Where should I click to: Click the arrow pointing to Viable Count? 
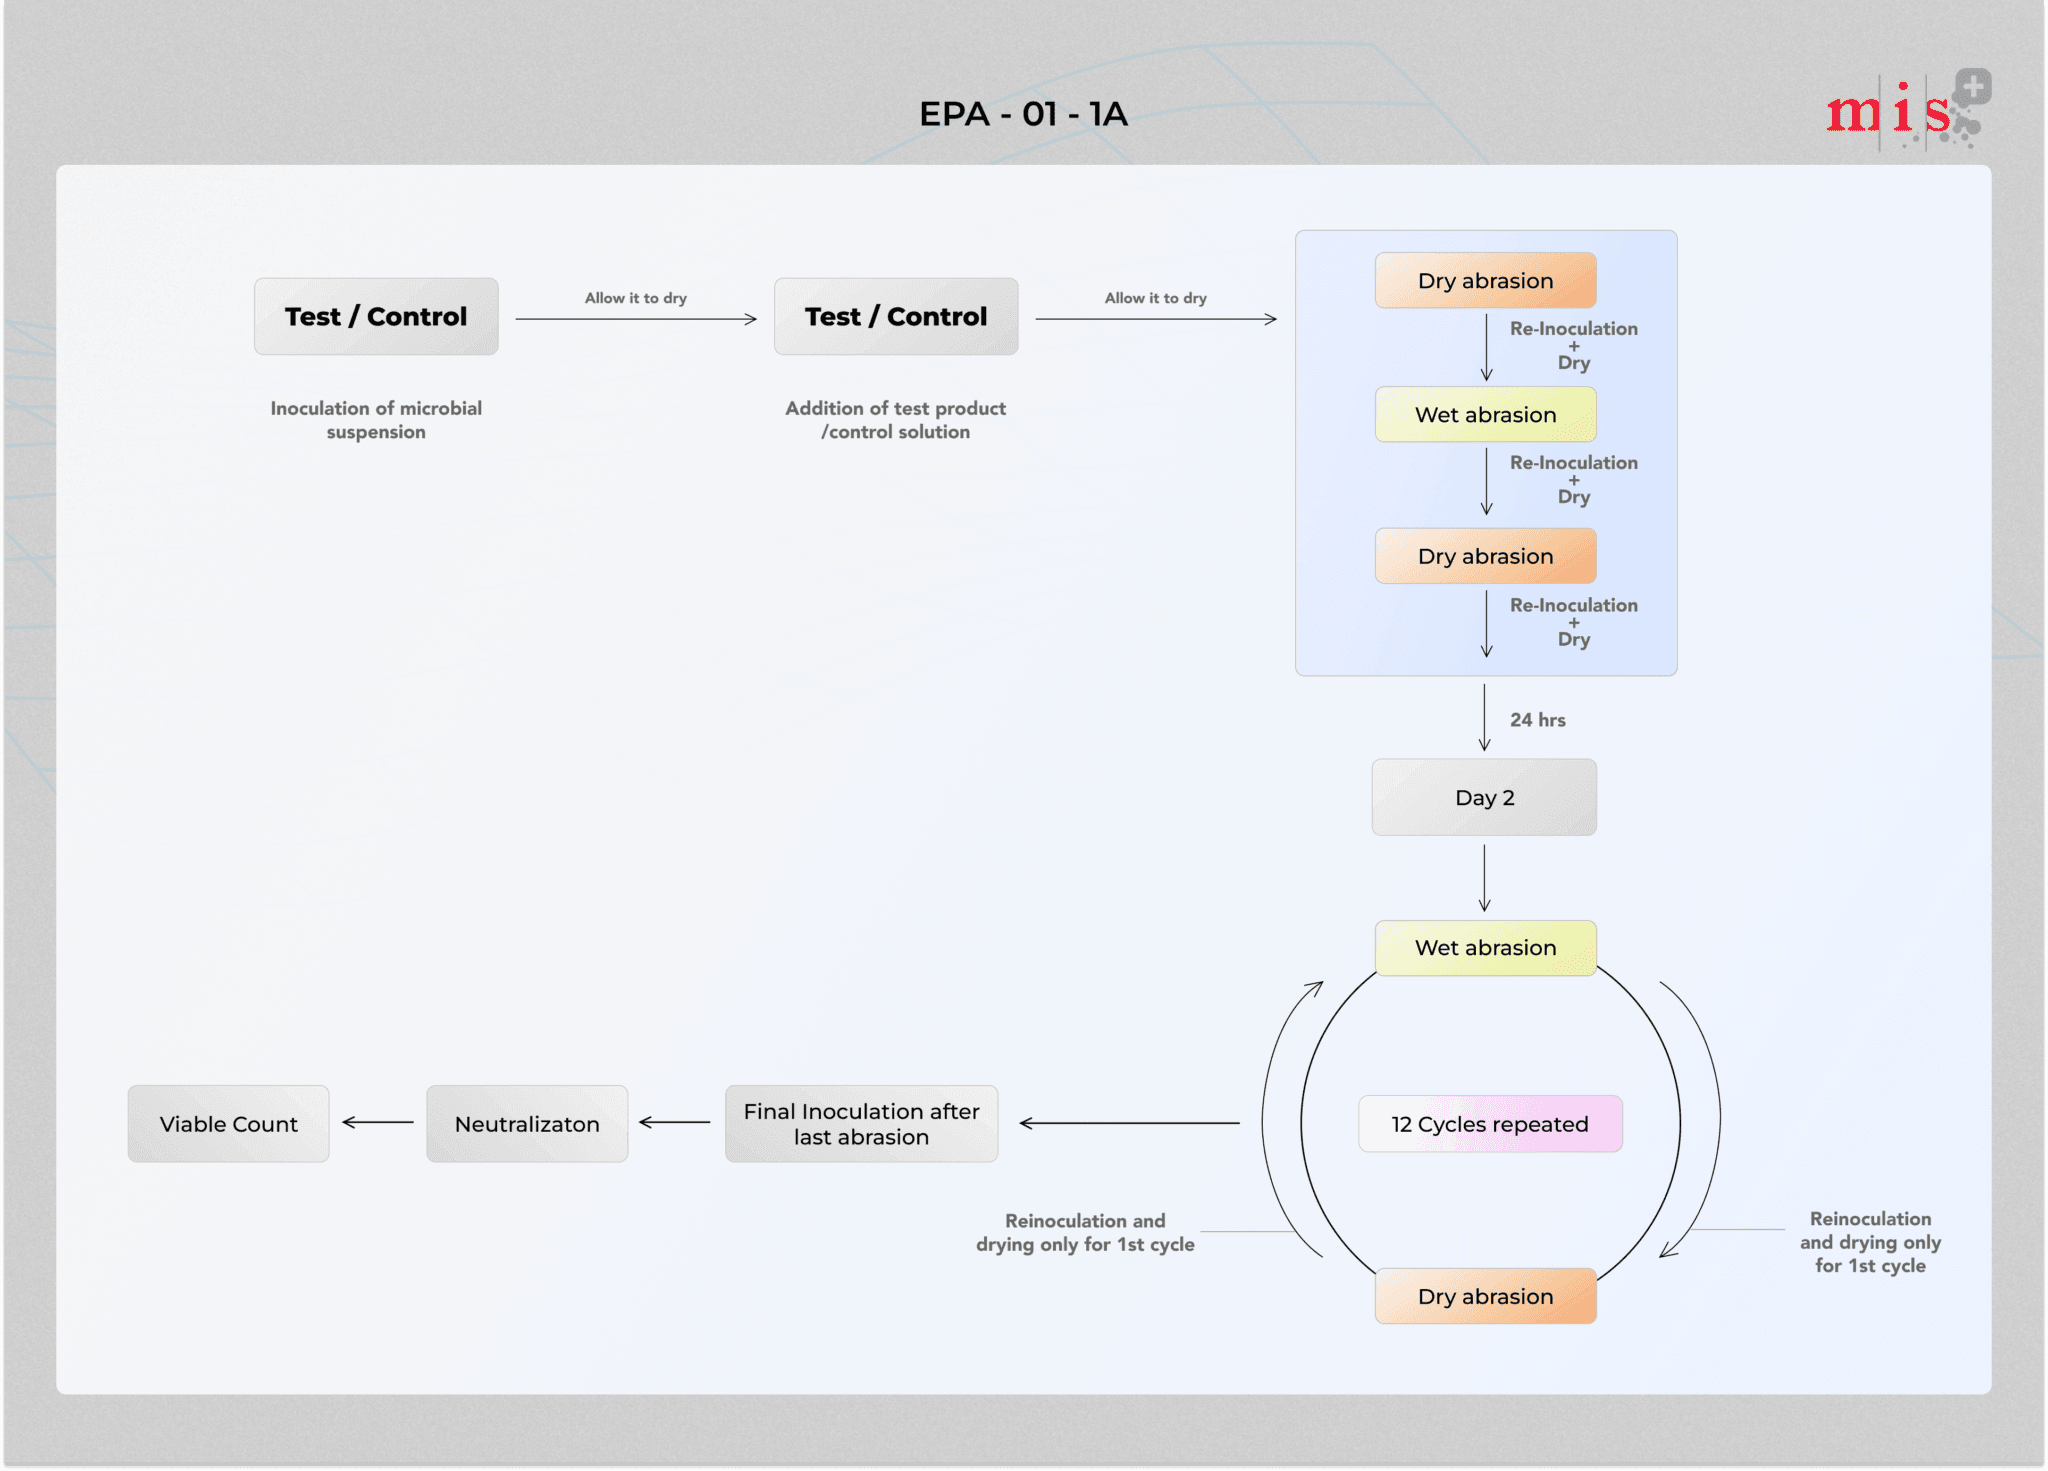tap(378, 1123)
